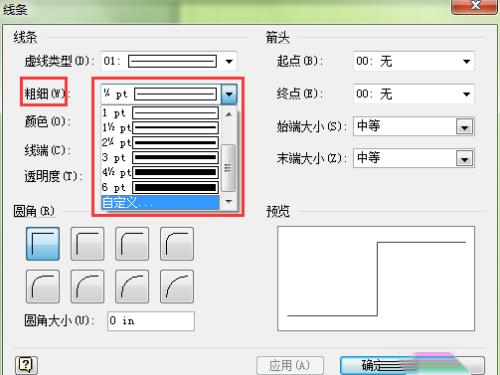Select the square (no rounding) corner style

tap(43, 244)
